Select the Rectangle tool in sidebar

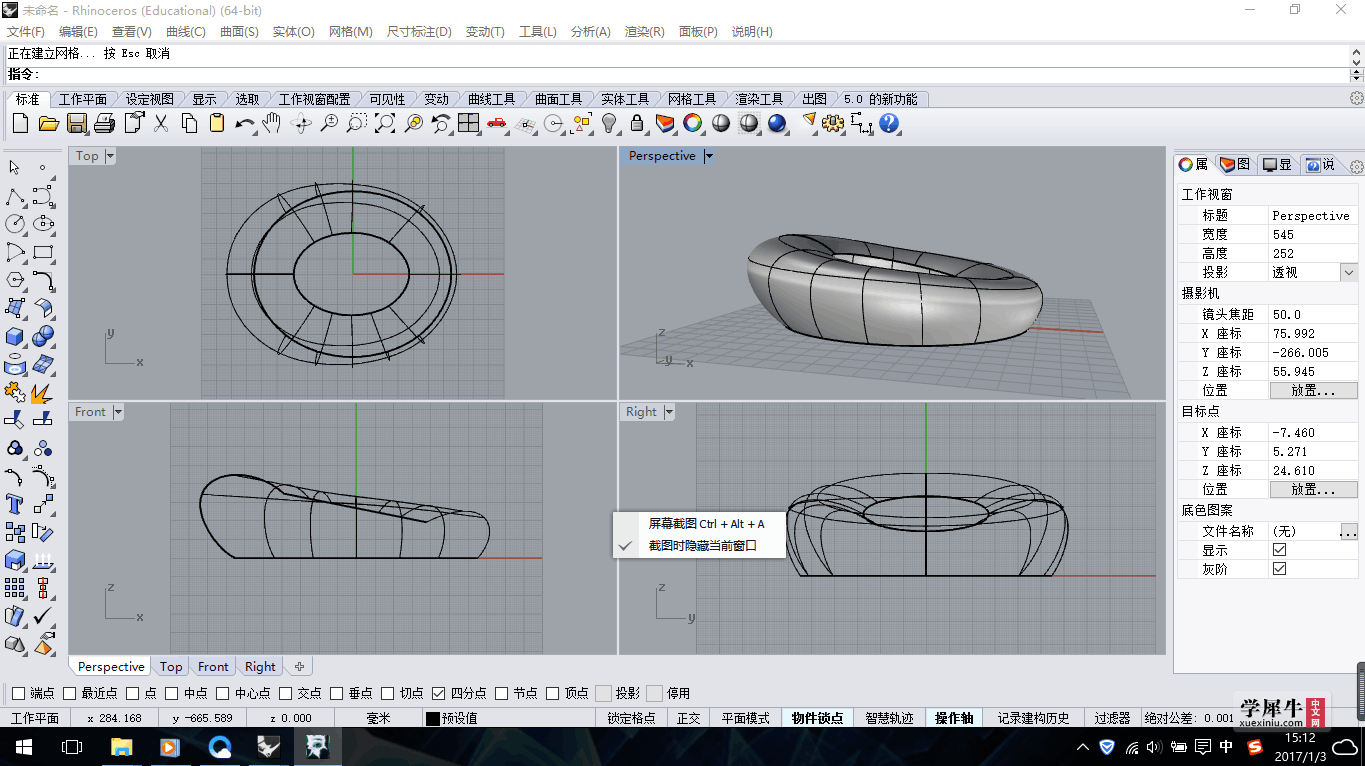point(43,252)
